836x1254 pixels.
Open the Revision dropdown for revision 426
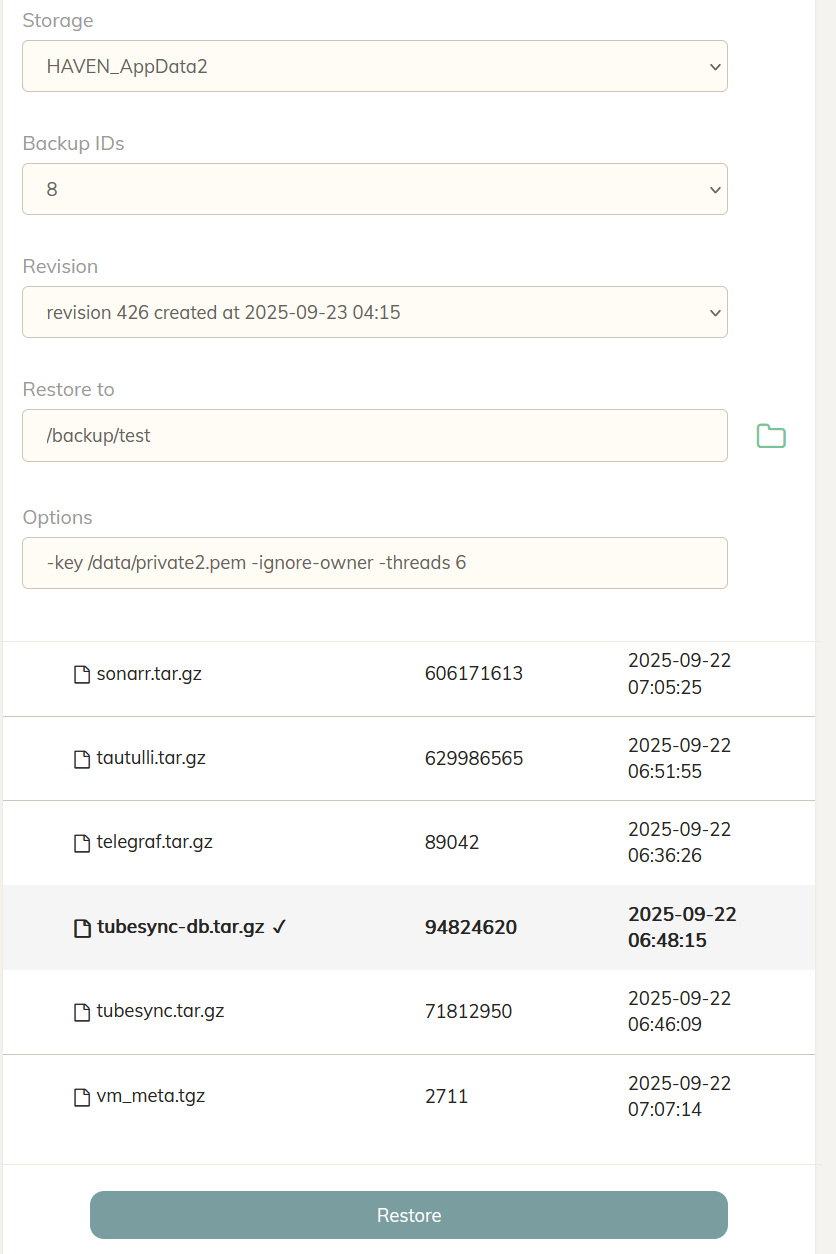[374, 312]
